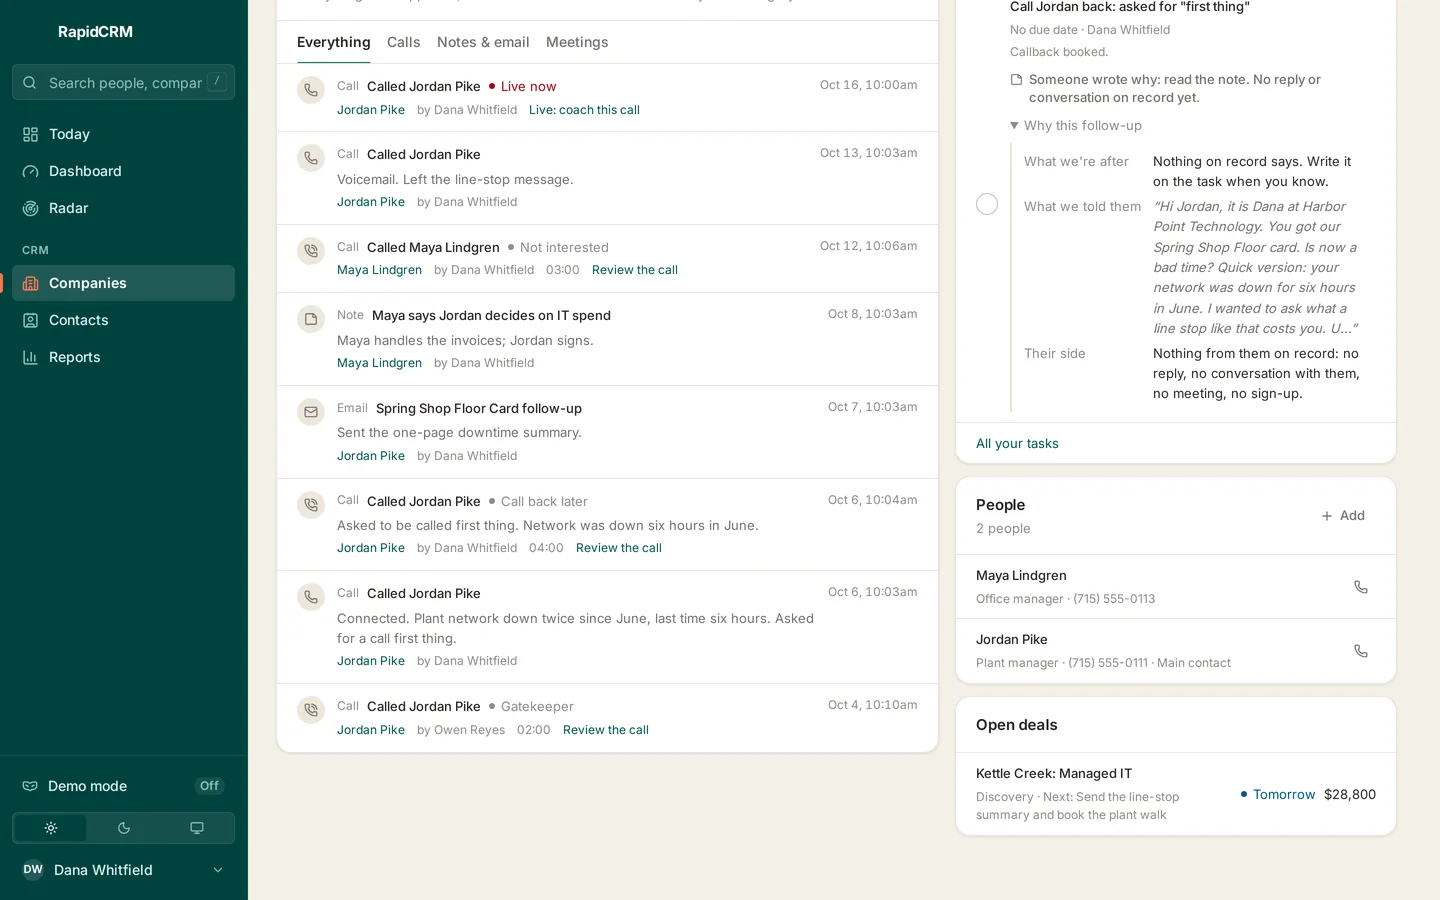Click Callback booked. task note
The image size is (1440, 900).
click(x=1059, y=52)
